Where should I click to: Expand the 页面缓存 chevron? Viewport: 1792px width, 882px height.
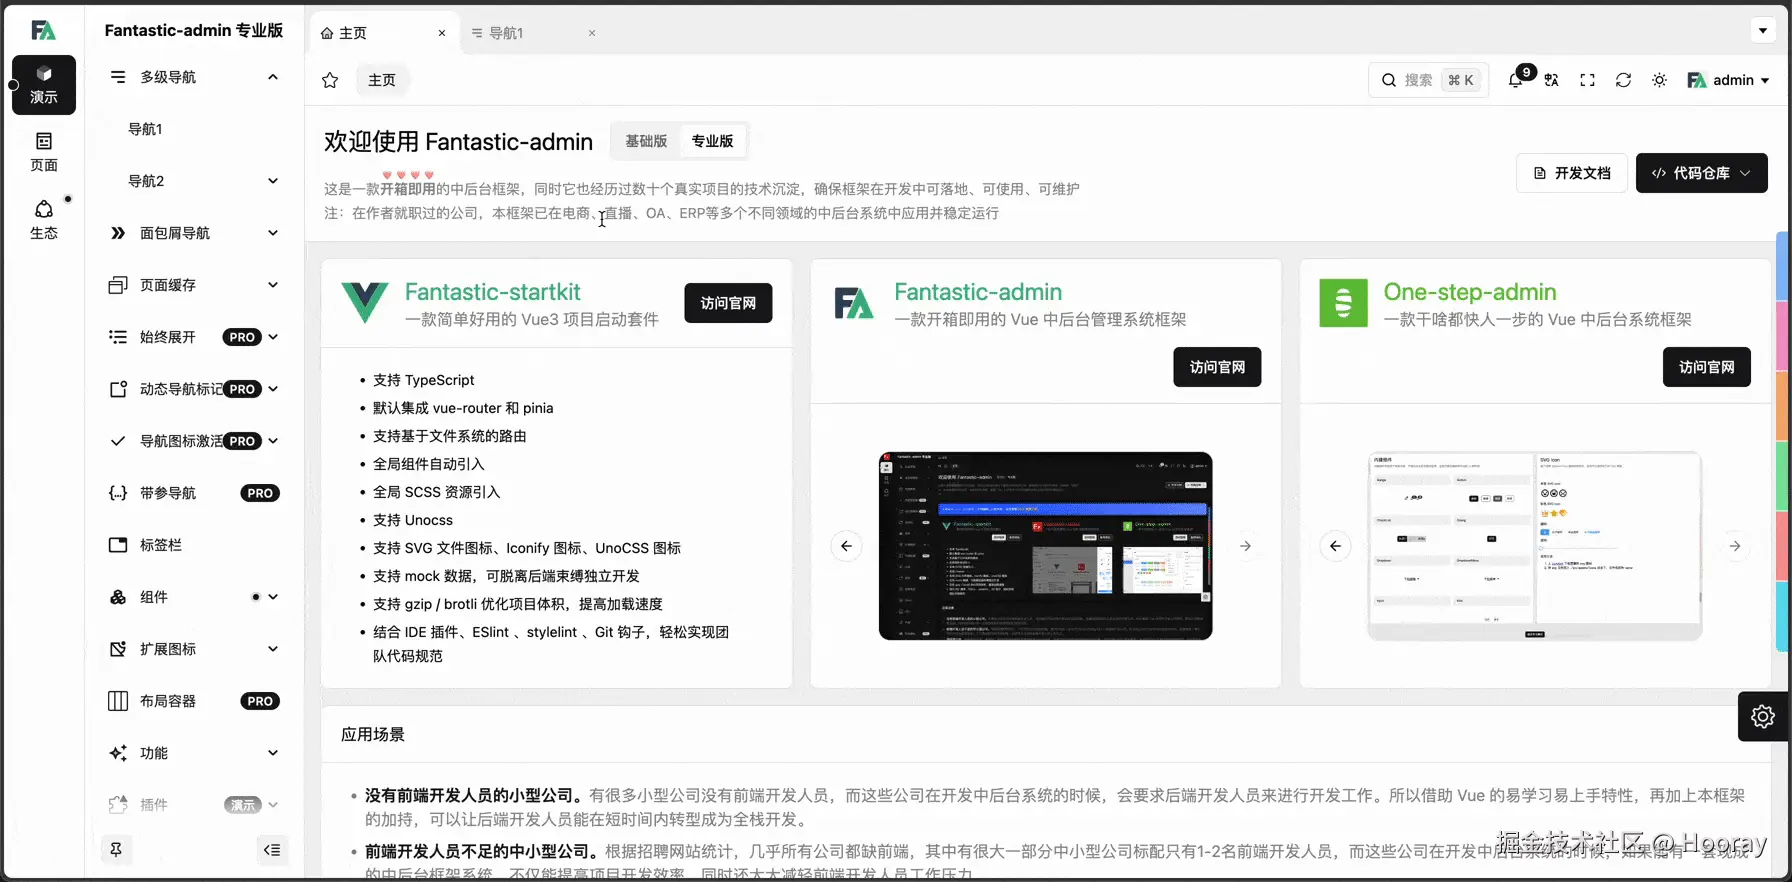[273, 285]
